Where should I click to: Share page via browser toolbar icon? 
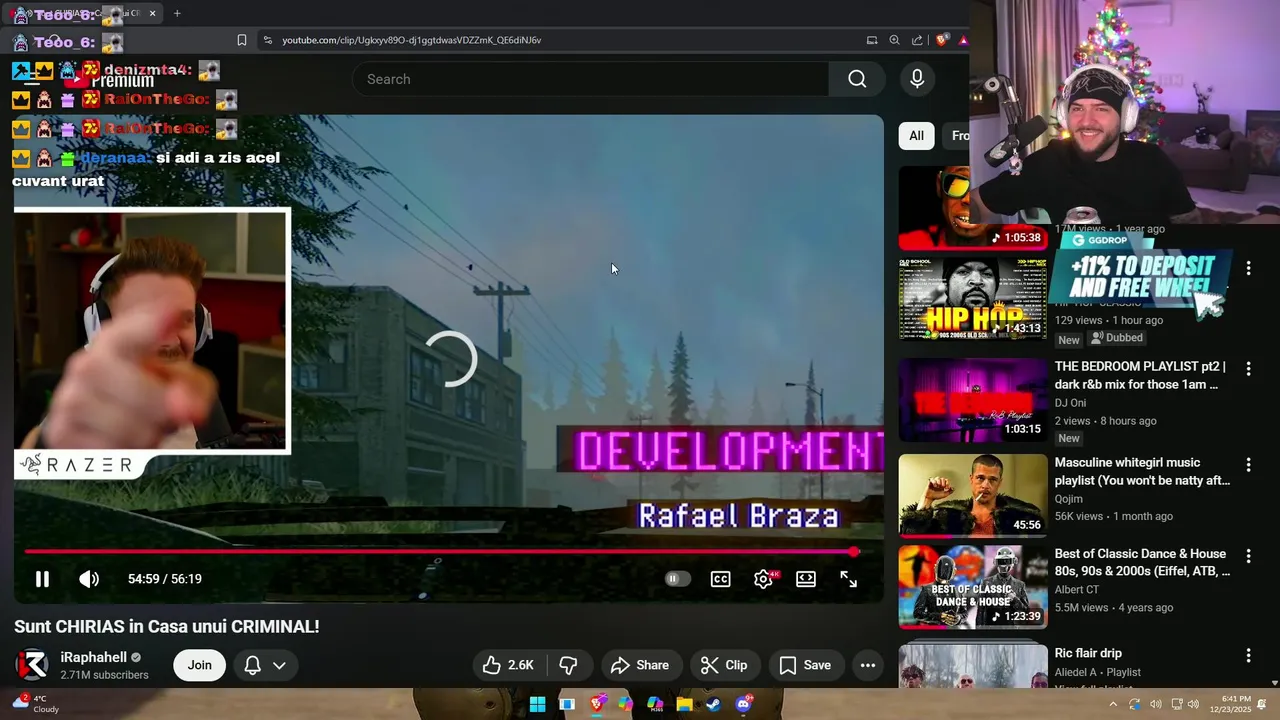(x=917, y=40)
